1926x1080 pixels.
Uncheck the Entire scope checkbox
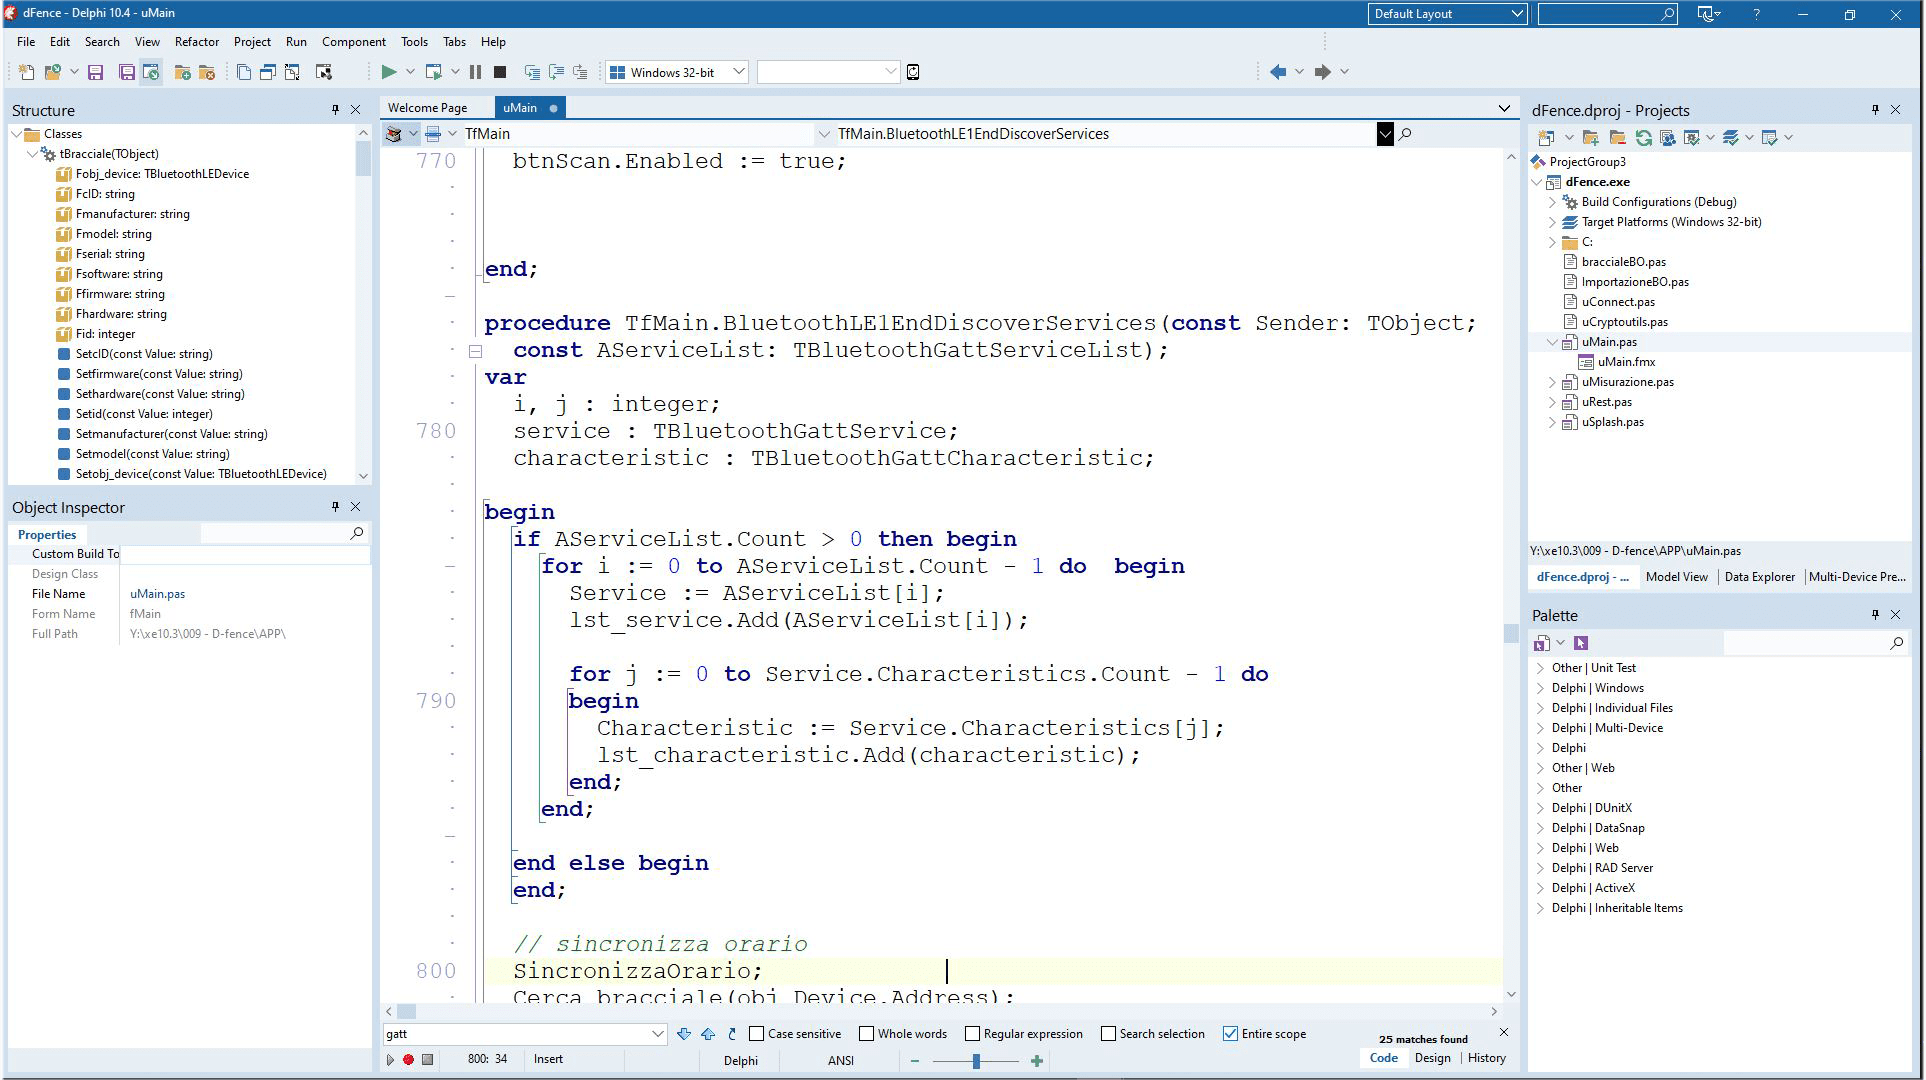pos(1230,1034)
